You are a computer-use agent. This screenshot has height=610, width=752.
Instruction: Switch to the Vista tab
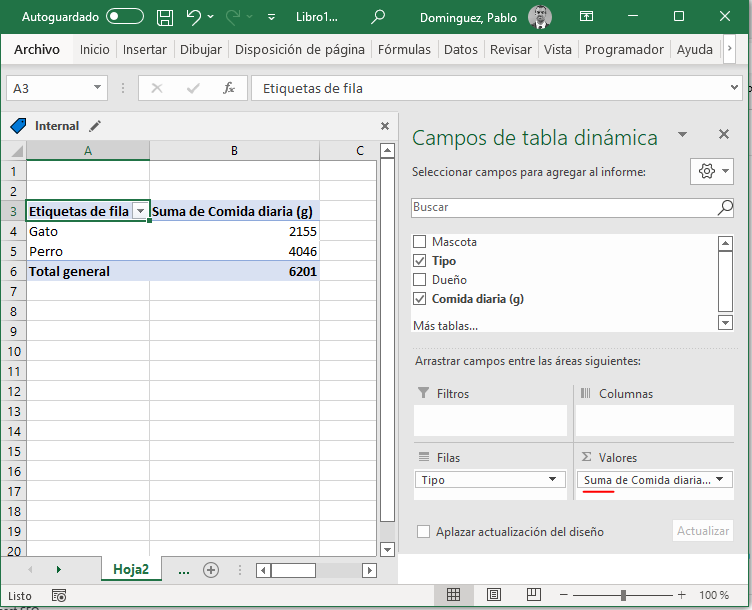(x=558, y=49)
